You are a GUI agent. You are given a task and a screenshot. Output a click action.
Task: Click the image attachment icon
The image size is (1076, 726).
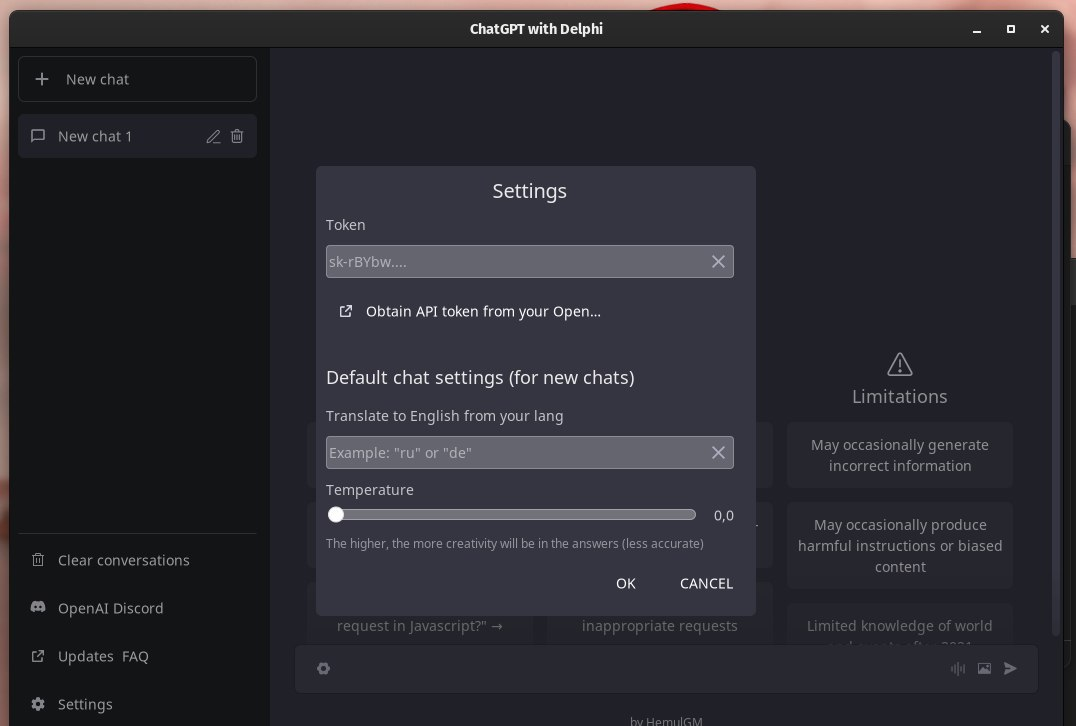point(984,669)
